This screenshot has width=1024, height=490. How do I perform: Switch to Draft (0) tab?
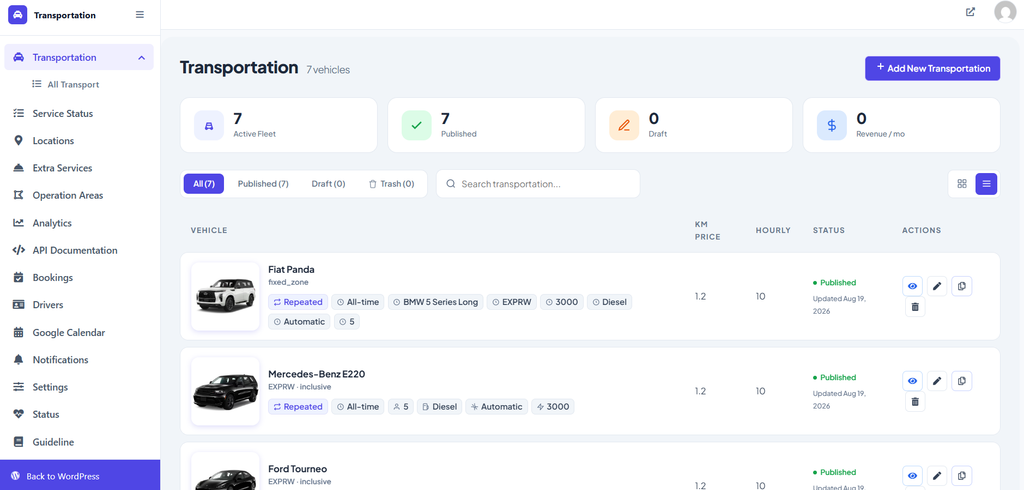tap(328, 184)
